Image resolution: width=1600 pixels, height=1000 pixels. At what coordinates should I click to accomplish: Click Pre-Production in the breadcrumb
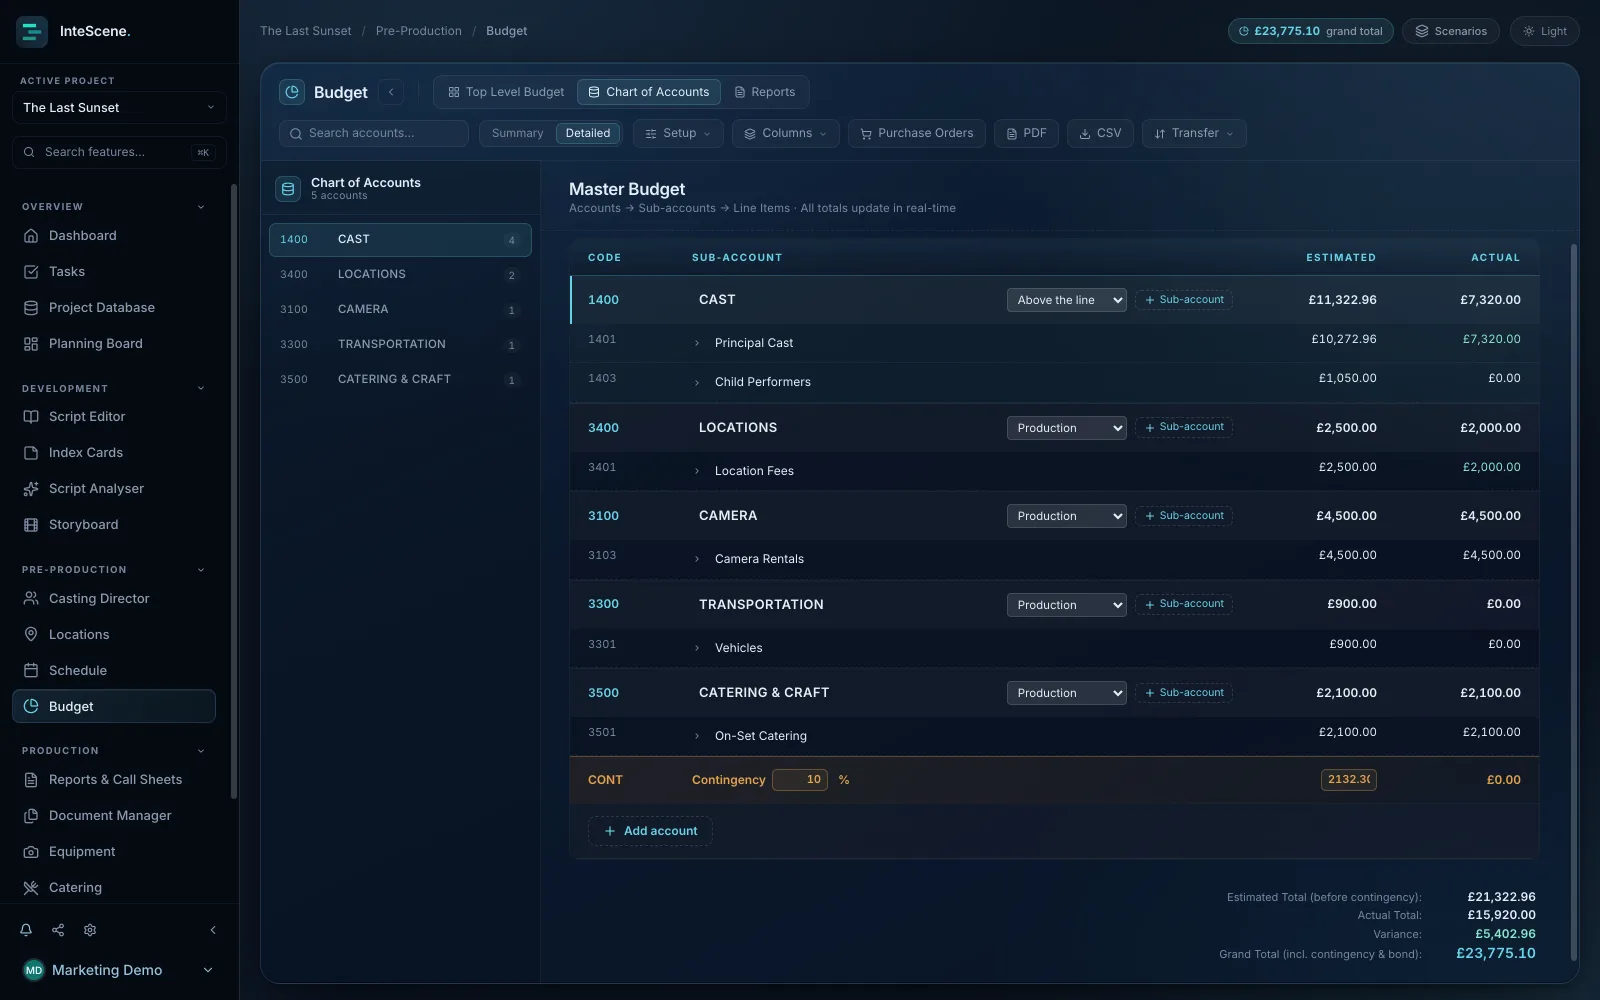pyautogui.click(x=419, y=31)
